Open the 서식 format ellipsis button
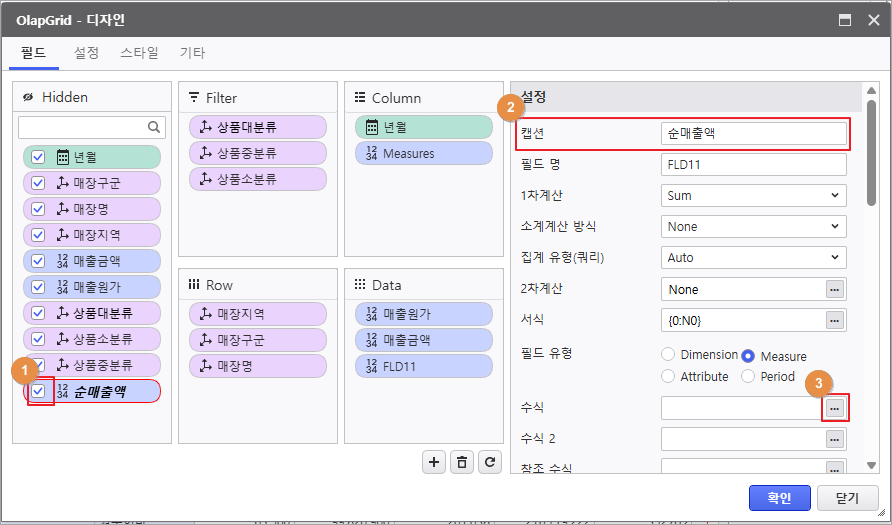 (835, 320)
